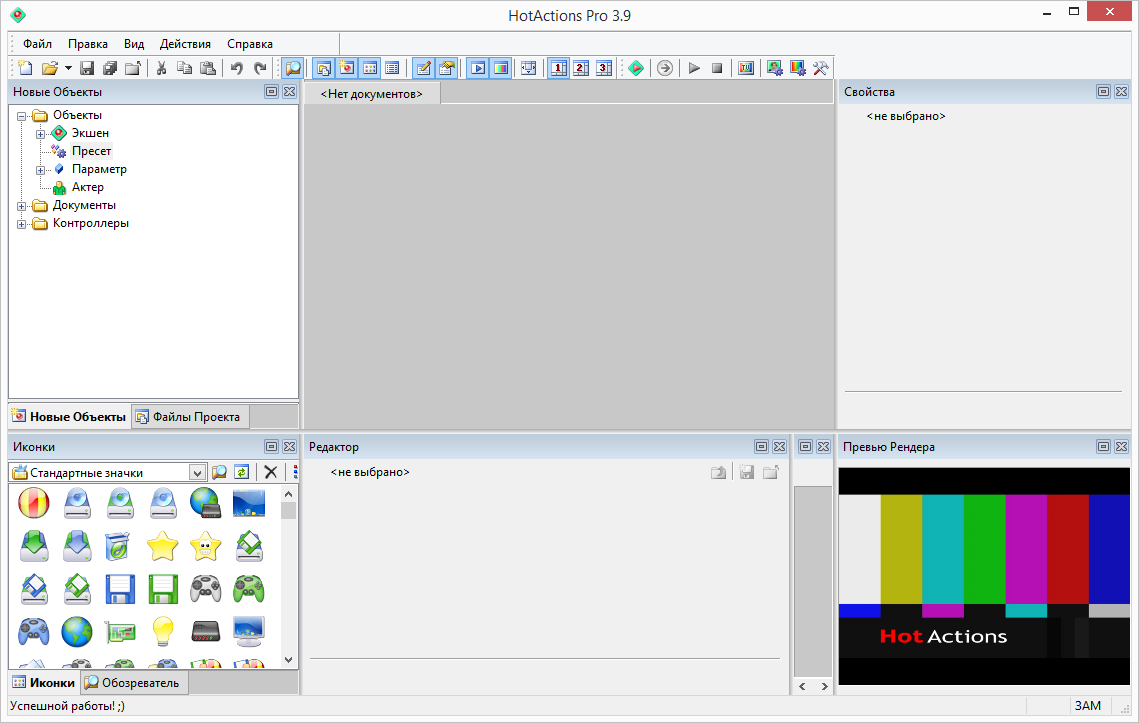This screenshot has height=723, width=1139.
Task: Toggle the color bars preview panel button
Action: click(500, 68)
